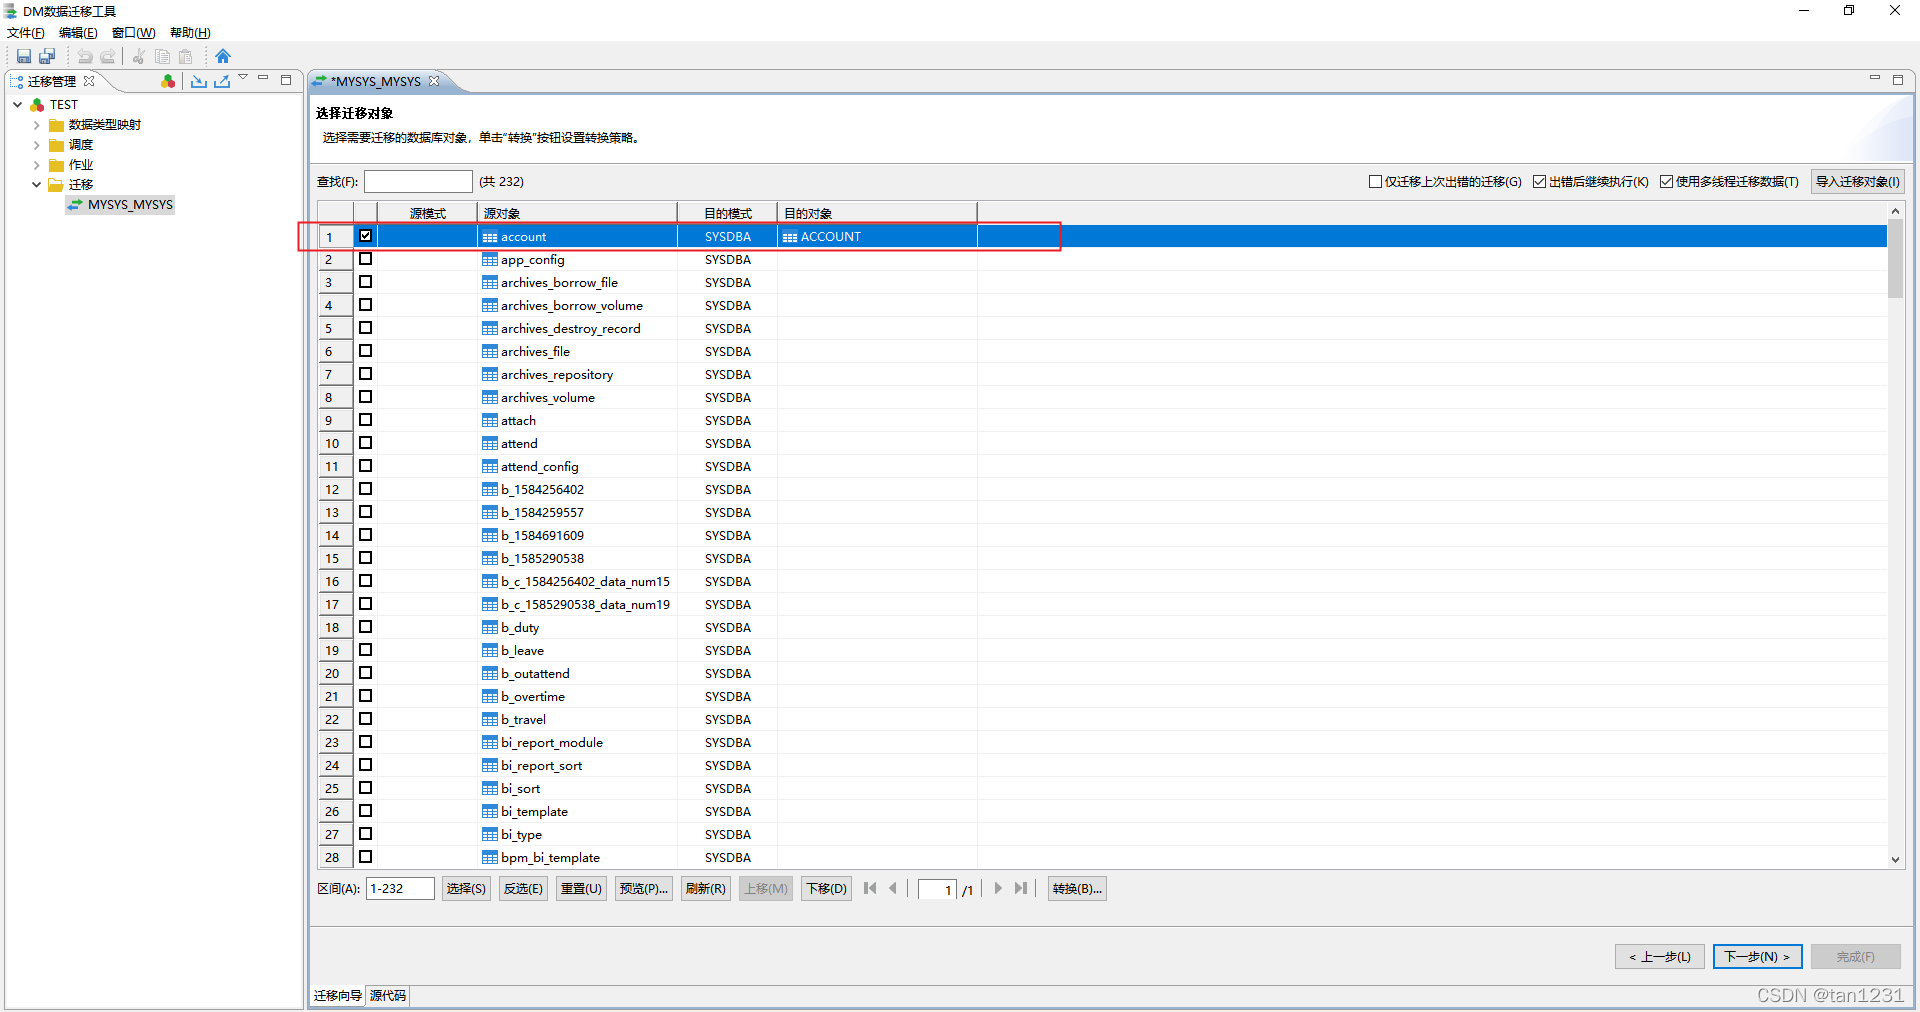
Task: Go to previous page of objects list
Action: click(893, 888)
